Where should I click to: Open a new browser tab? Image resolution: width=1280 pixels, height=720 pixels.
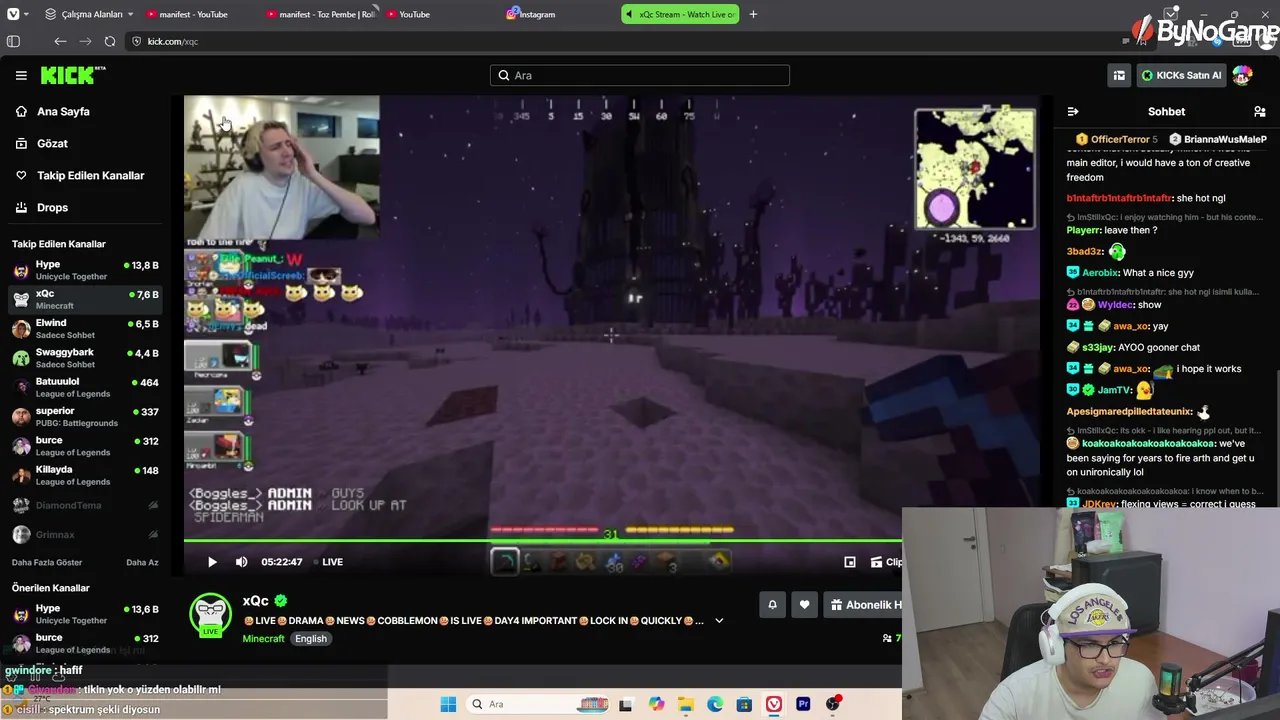(753, 14)
